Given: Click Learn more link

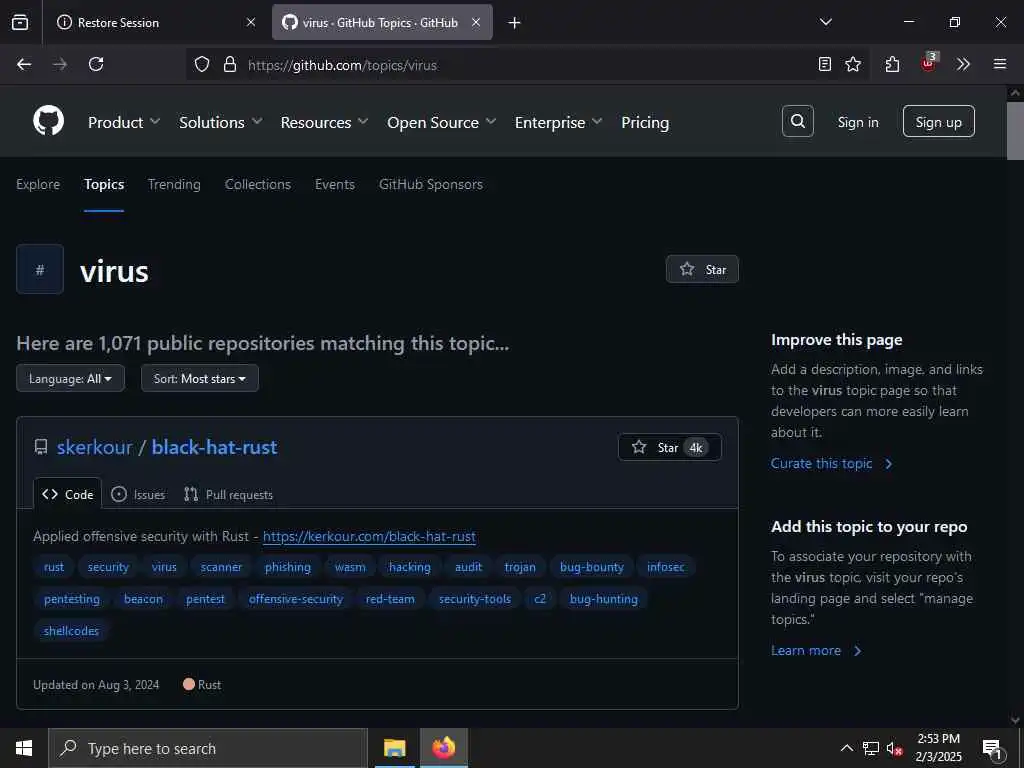Looking at the screenshot, I should point(816,650).
